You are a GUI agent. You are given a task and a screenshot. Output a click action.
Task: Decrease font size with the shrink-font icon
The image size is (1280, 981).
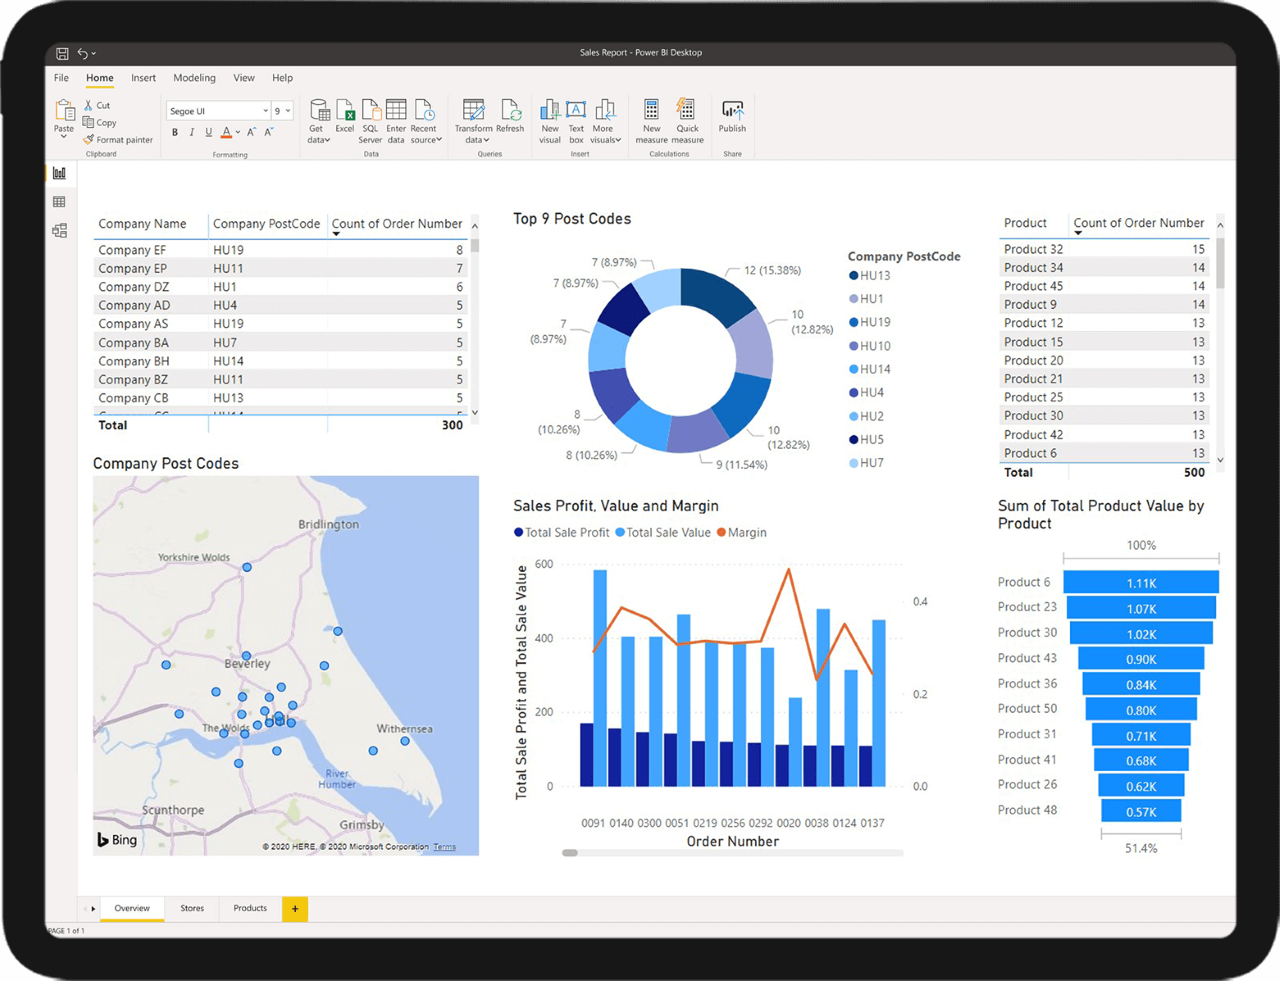269,132
